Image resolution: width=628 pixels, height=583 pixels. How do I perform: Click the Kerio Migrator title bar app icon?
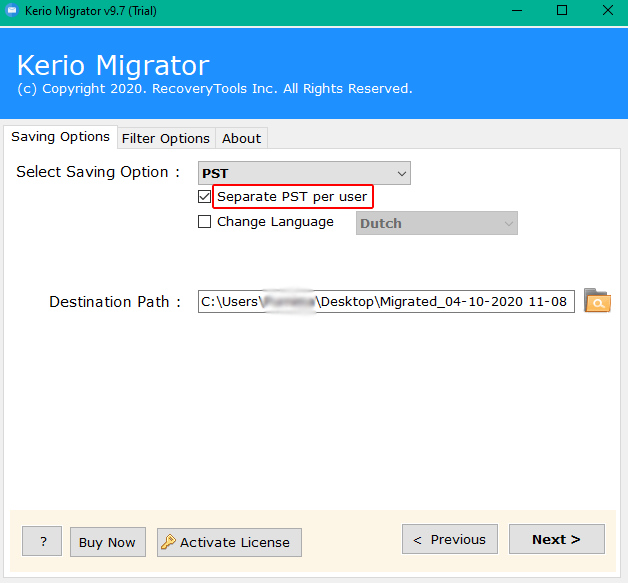[12, 10]
